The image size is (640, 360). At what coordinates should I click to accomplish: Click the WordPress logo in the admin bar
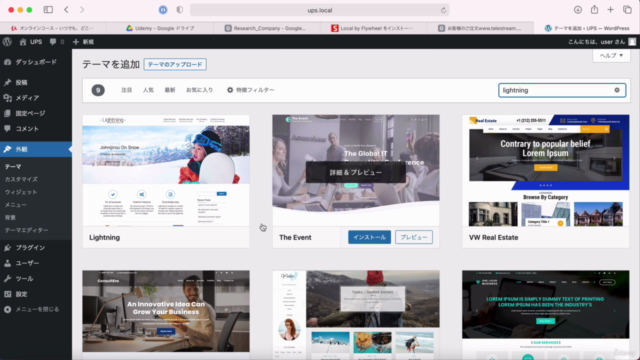(x=7, y=42)
